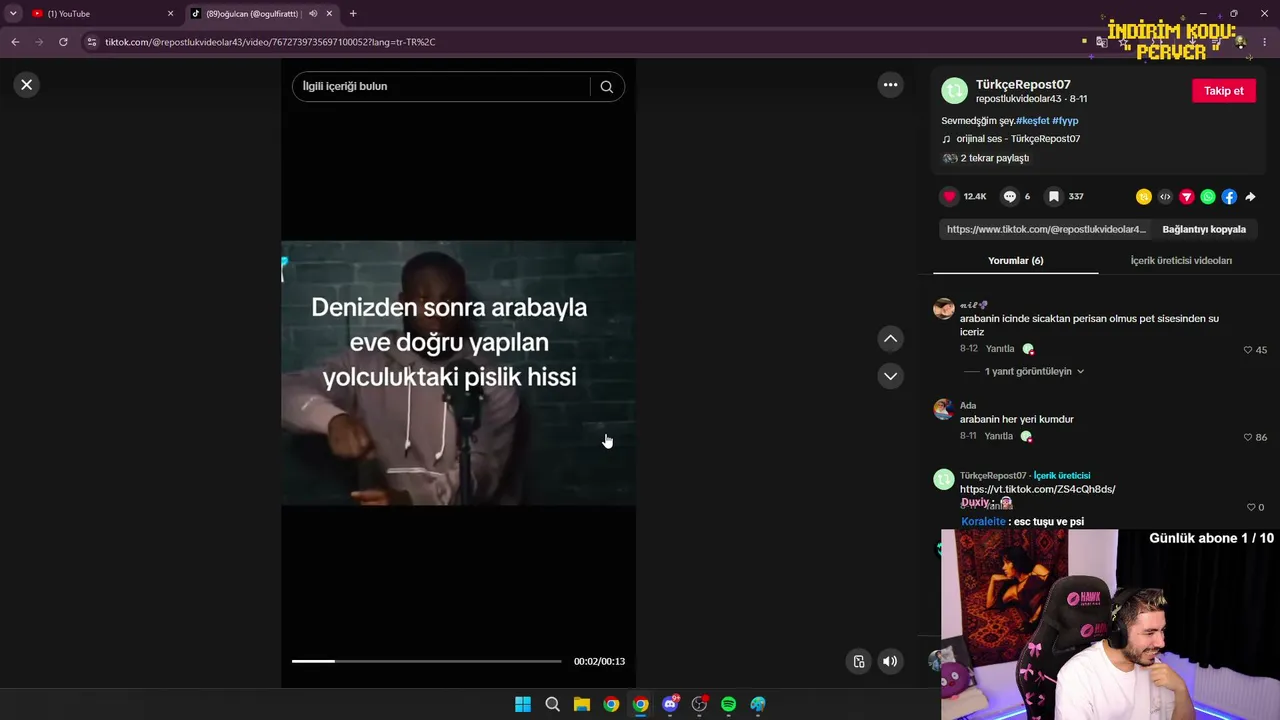Open the #fyyp hashtag
The width and height of the screenshot is (1280, 720).
pyautogui.click(x=1065, y=121)
